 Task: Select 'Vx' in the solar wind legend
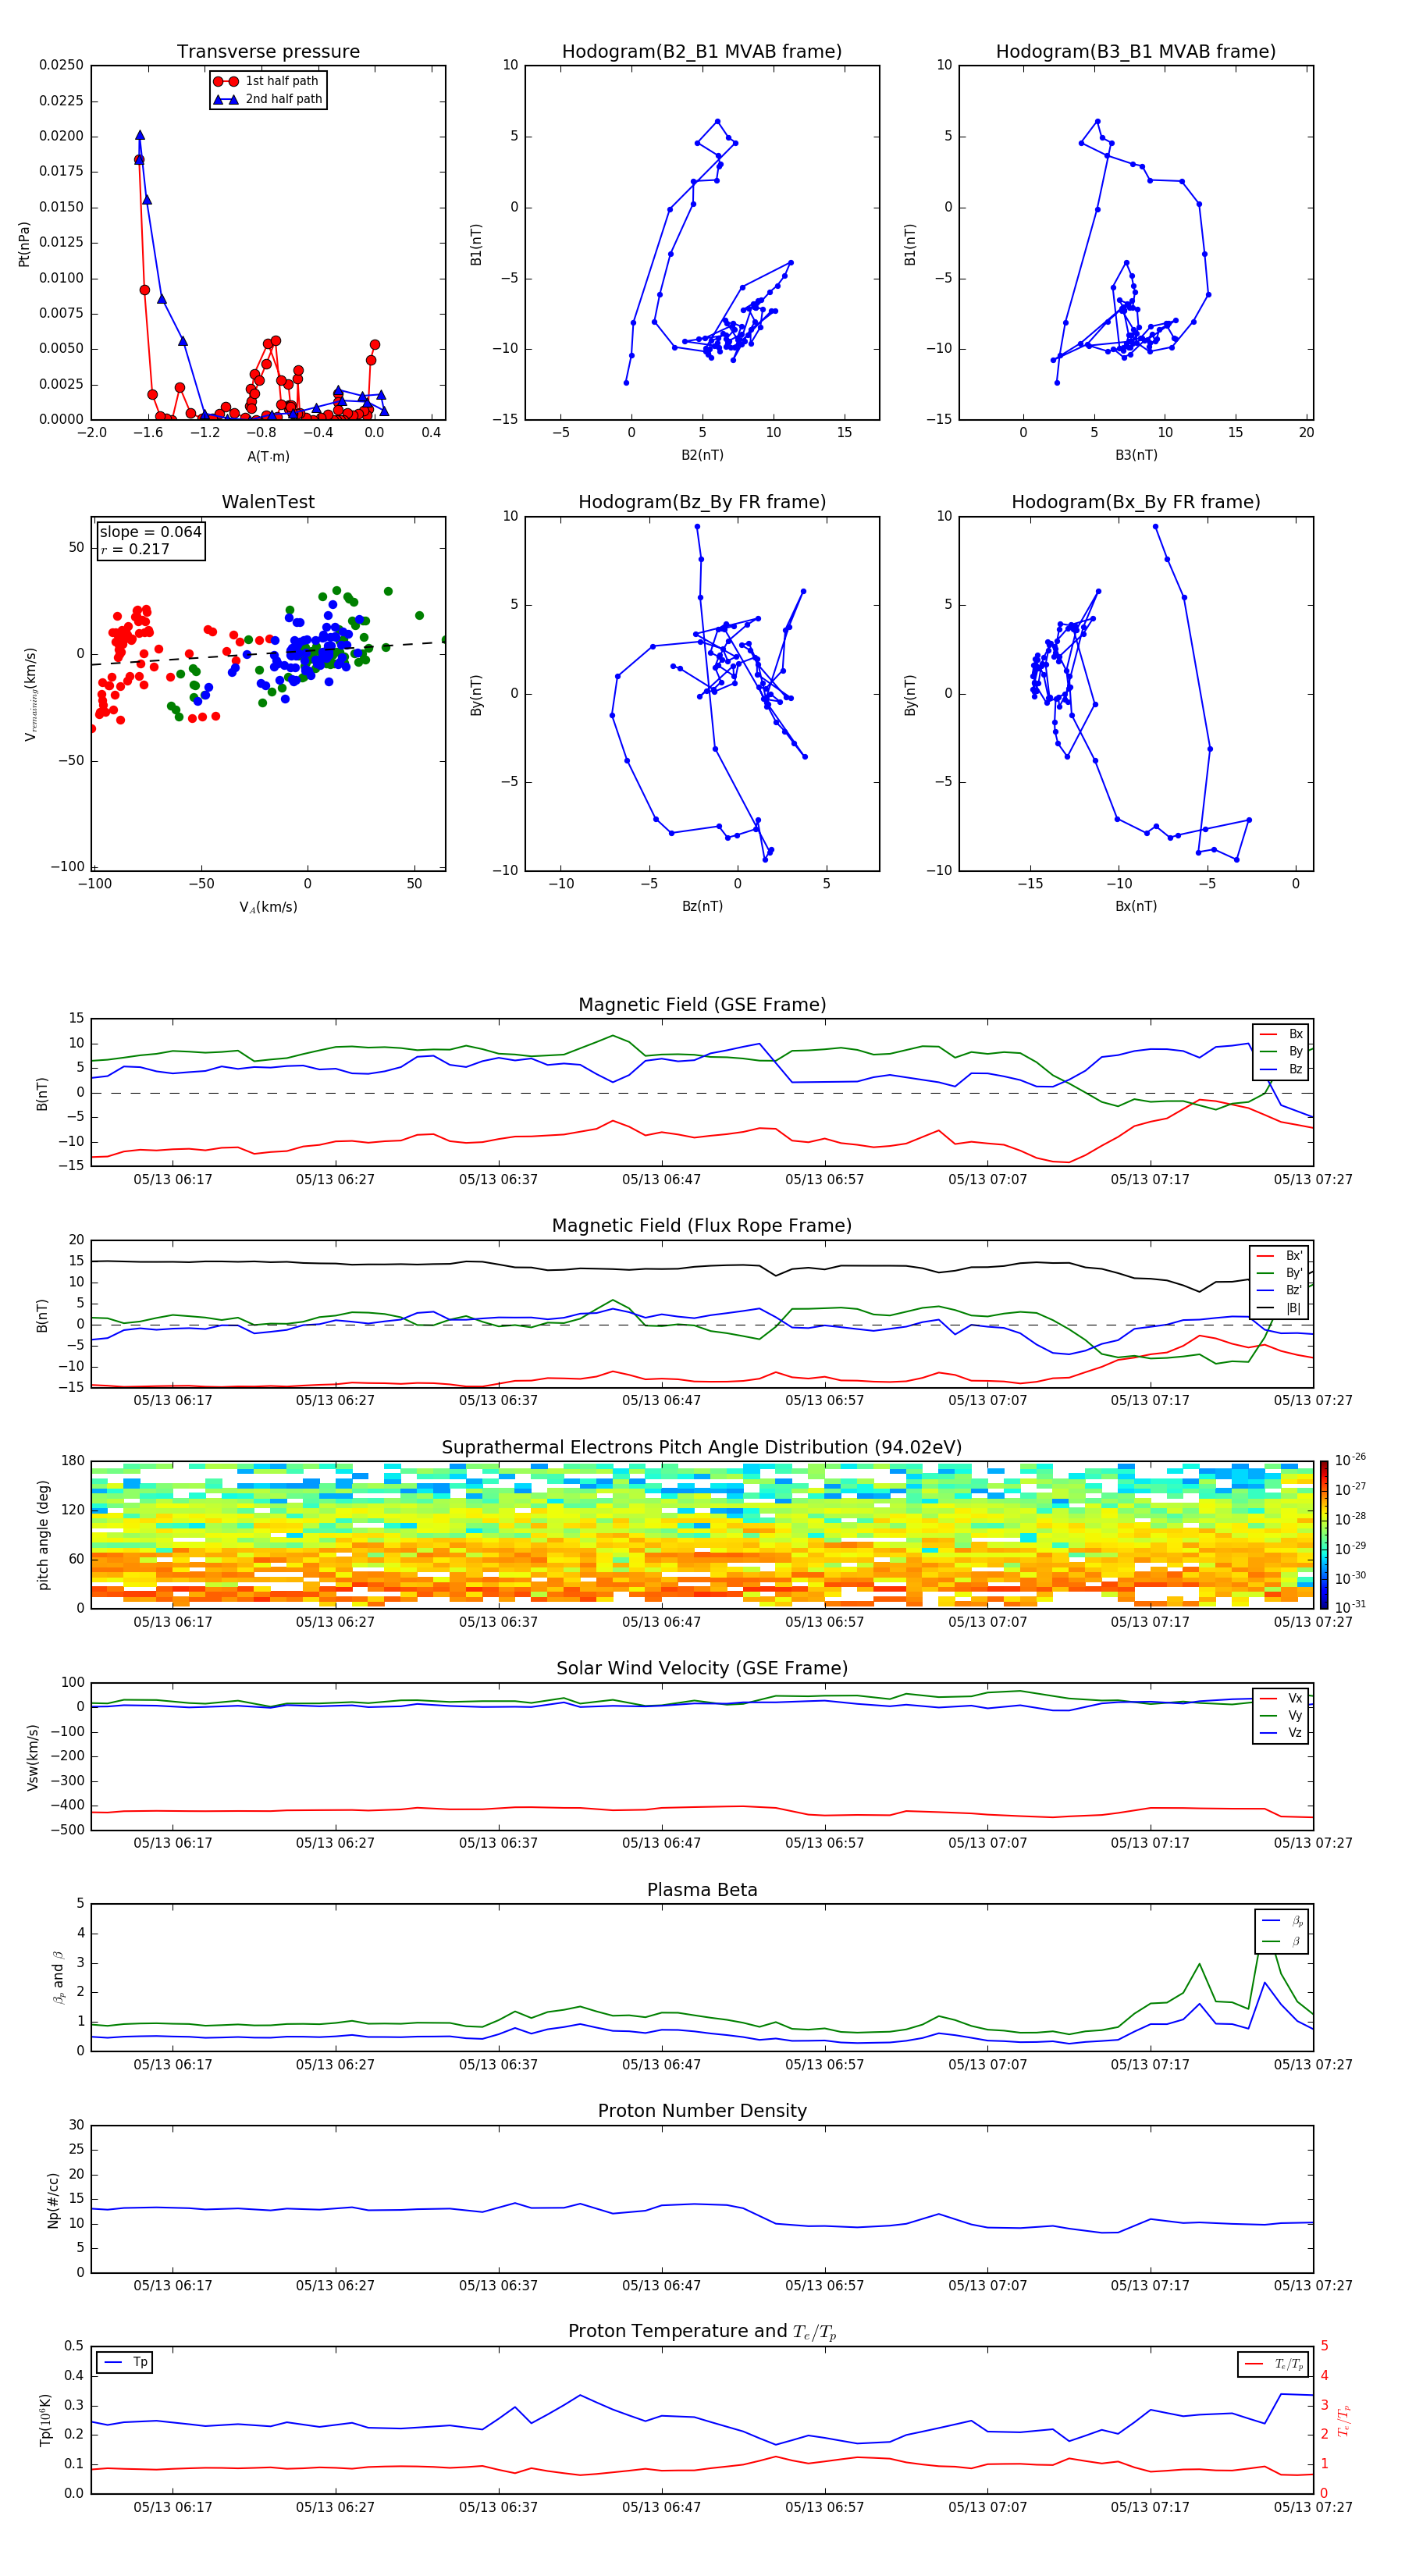click(x=1281, y=1698)
